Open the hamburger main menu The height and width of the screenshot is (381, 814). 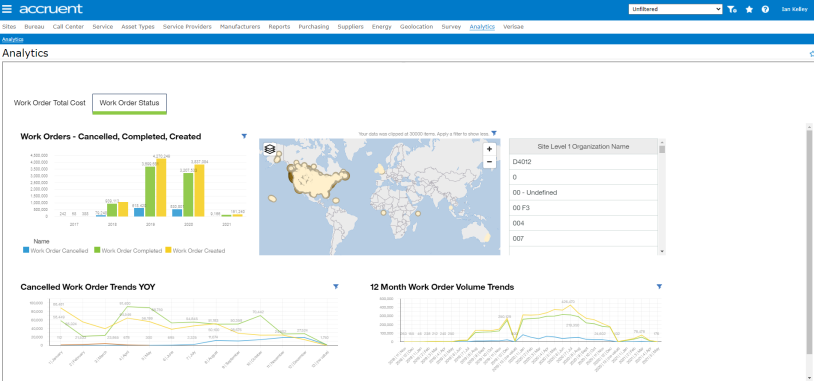pyautogui.click(x=7, y=9)
